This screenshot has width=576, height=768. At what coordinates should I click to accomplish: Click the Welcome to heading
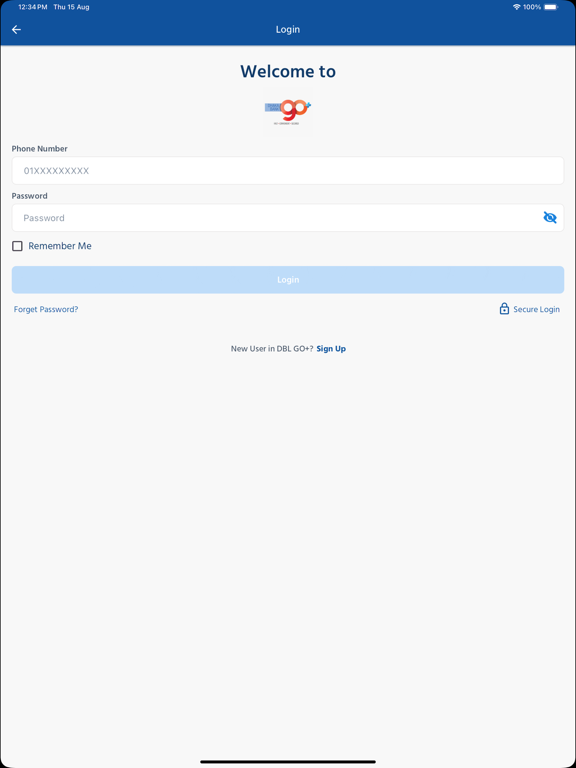point(288,72)
